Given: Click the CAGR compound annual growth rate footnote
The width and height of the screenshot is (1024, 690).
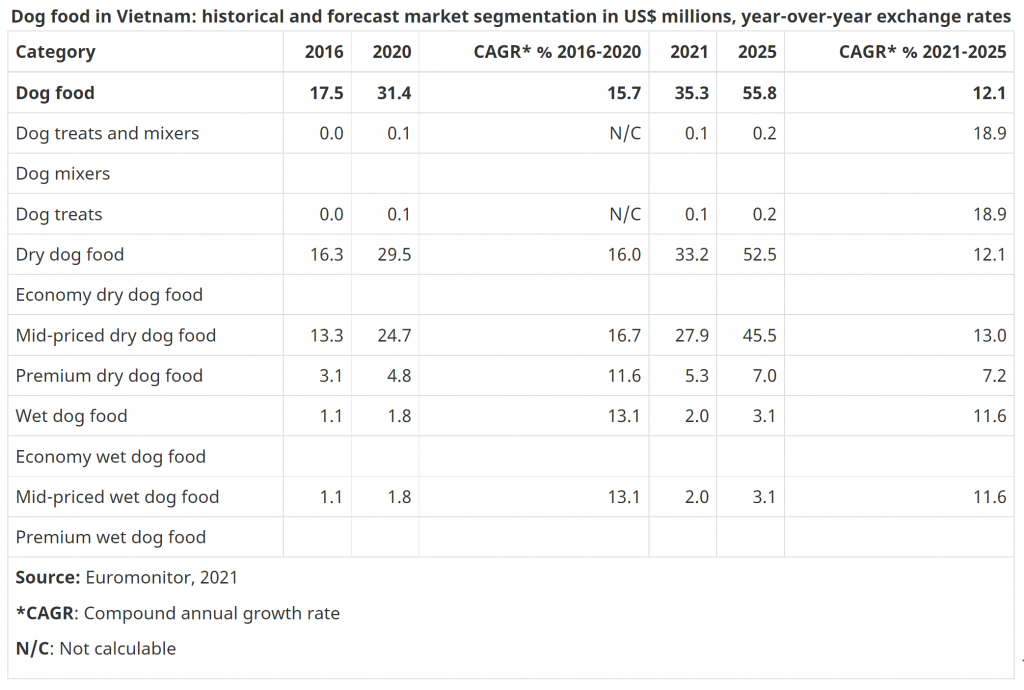Looking at the screenshot, I should 178,613.
